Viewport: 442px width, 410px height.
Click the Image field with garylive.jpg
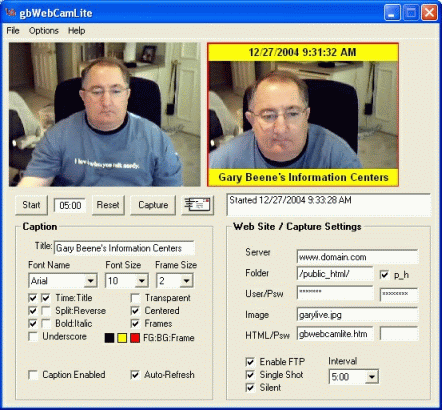(x=357, y=314)
